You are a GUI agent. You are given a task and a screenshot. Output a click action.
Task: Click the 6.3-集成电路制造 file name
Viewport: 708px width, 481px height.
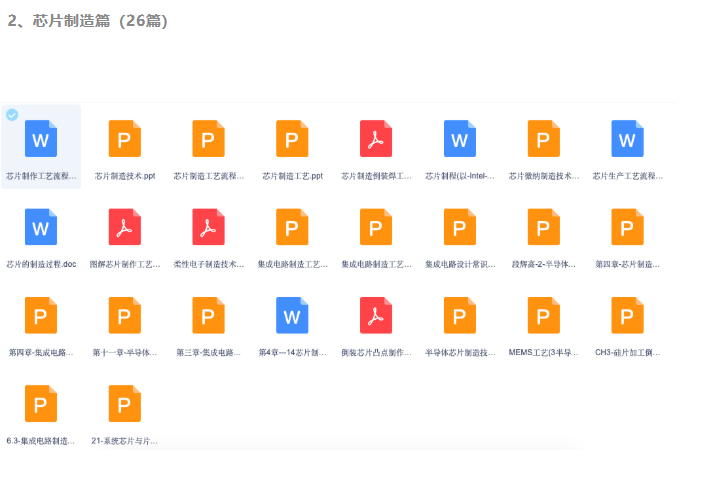pos(41,440)
